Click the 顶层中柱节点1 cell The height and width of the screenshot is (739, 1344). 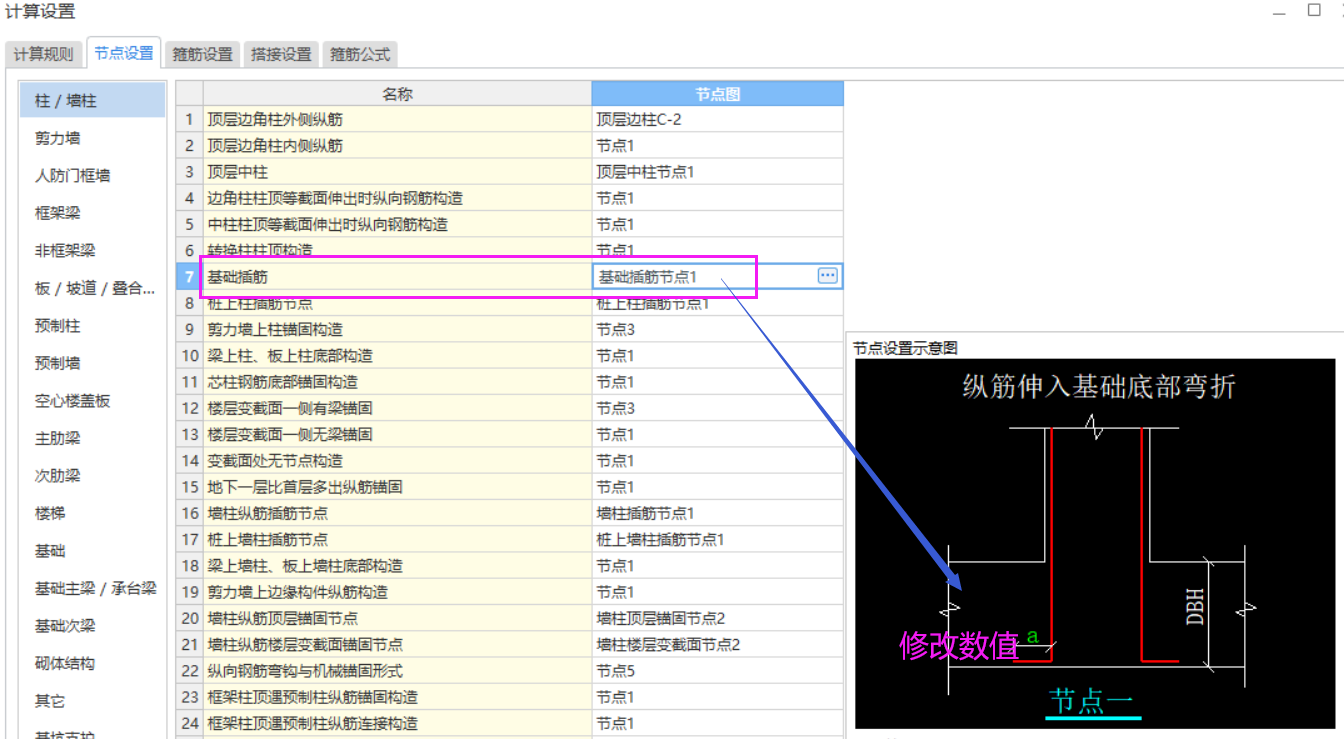718,172
